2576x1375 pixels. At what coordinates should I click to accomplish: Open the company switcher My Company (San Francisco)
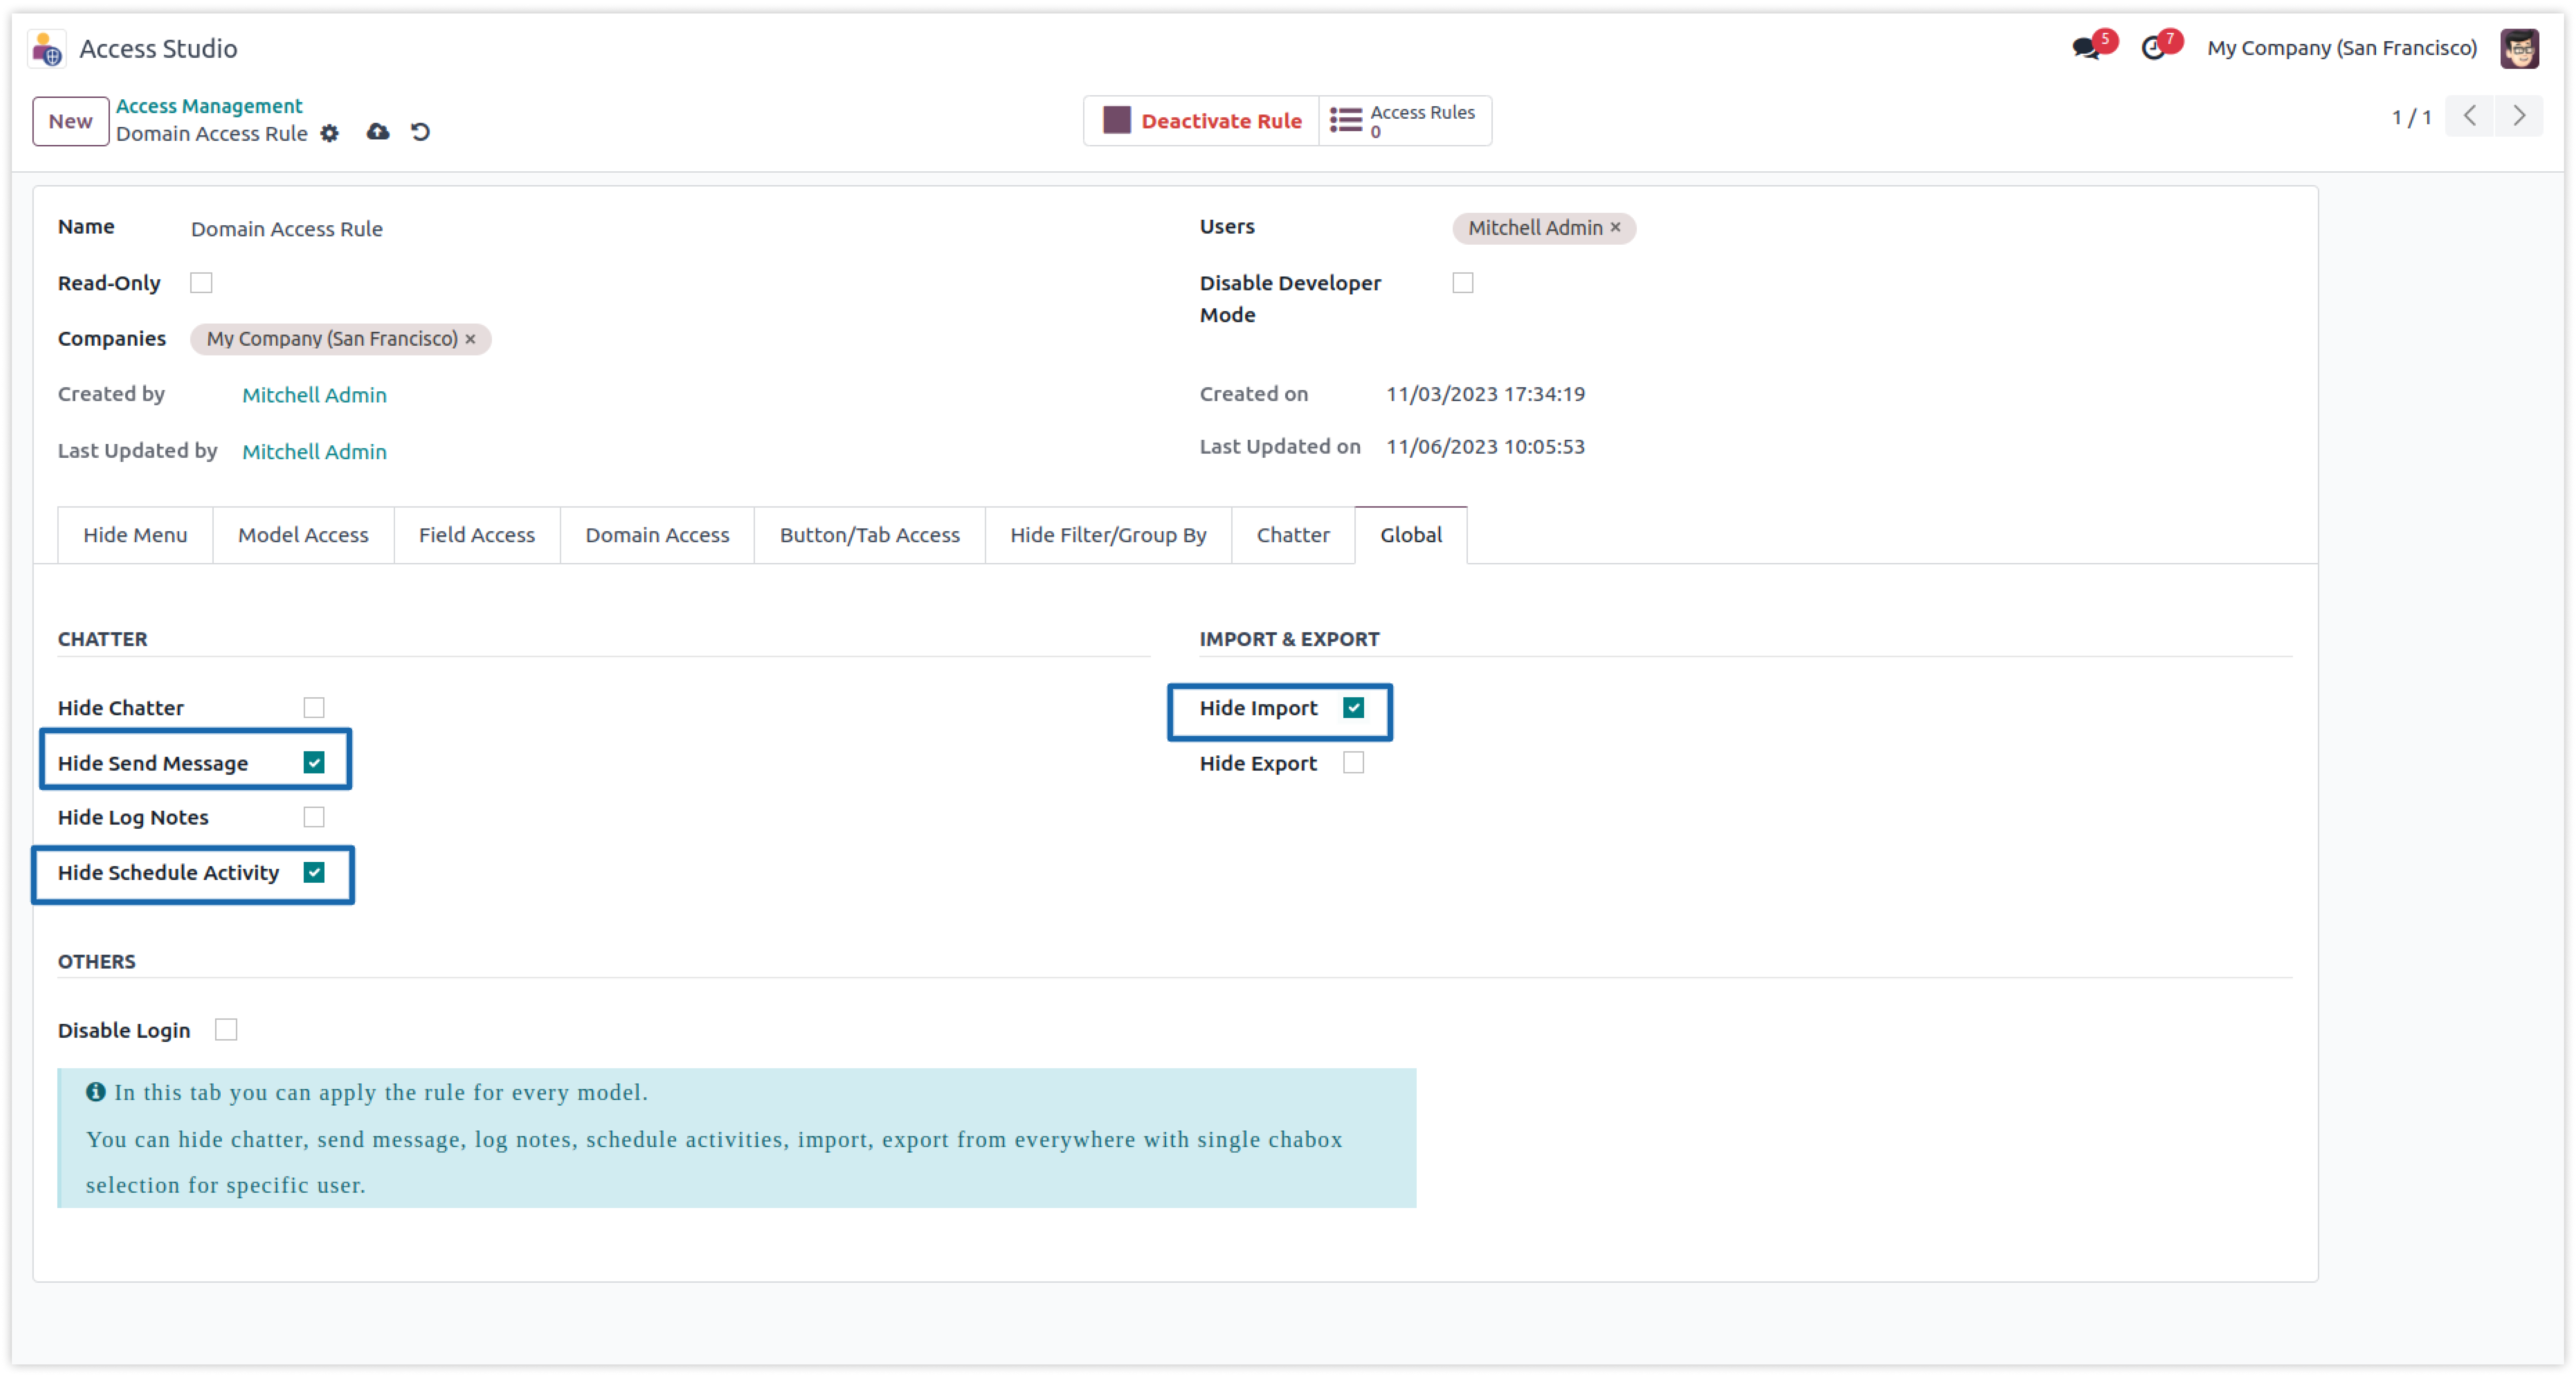pos(2342,48)
